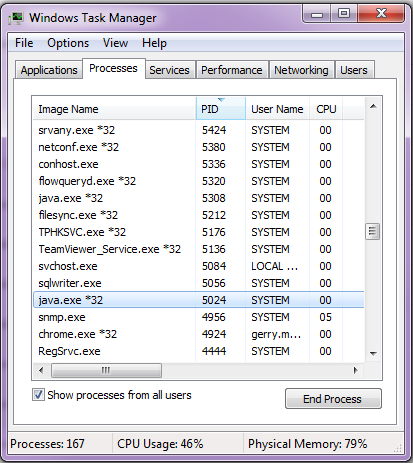The height and width of the screenshot is (463, 413).
Task: Select highlighted java.exe *32 PID 5024
Action: point(198,300)
